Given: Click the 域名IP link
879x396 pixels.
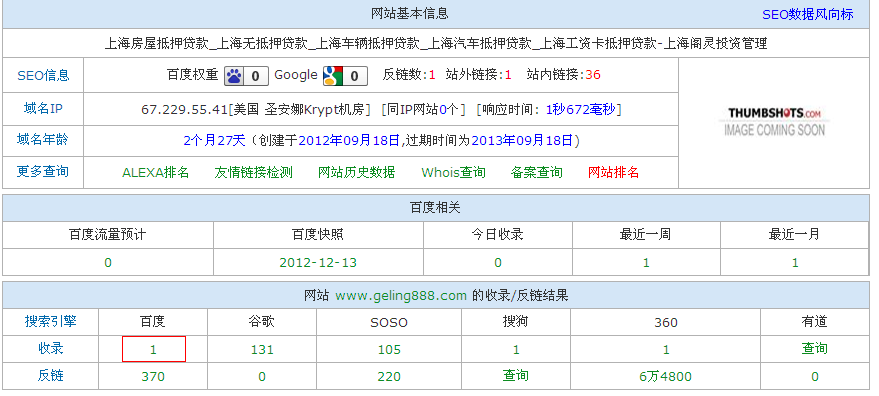Looking at the screenshot, I should pos(43,108).
